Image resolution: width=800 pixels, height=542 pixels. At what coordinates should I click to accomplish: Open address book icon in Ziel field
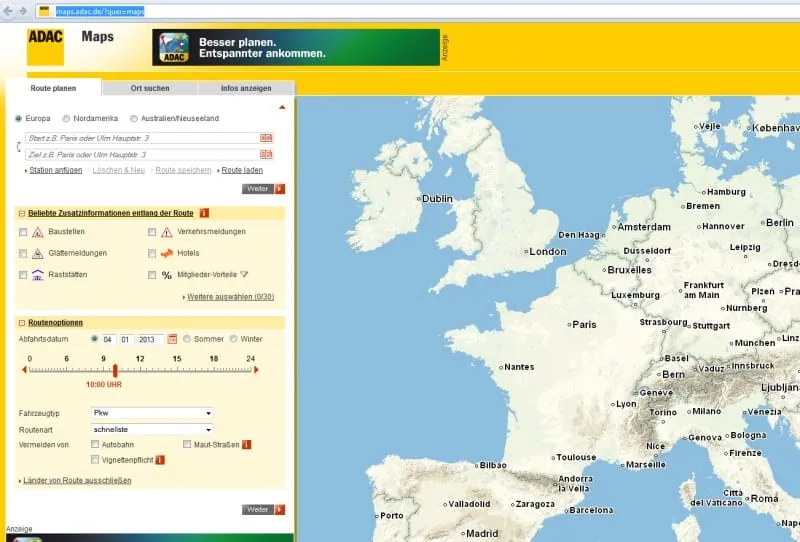click(266, 155)
